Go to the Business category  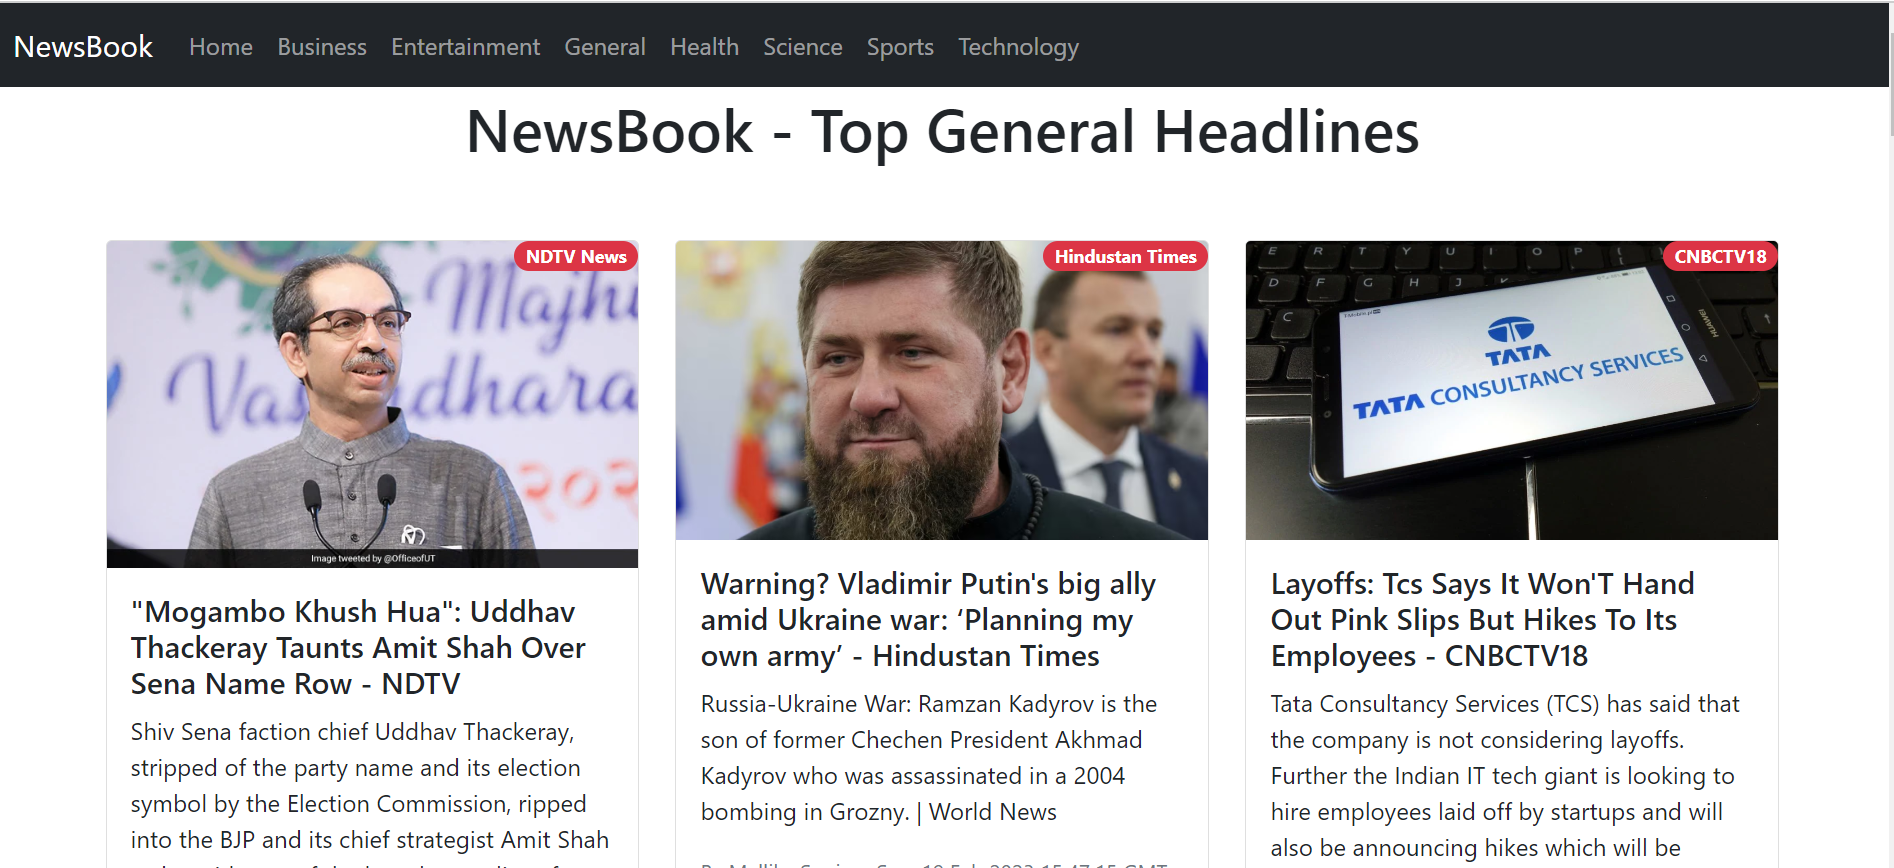(322, 47)
